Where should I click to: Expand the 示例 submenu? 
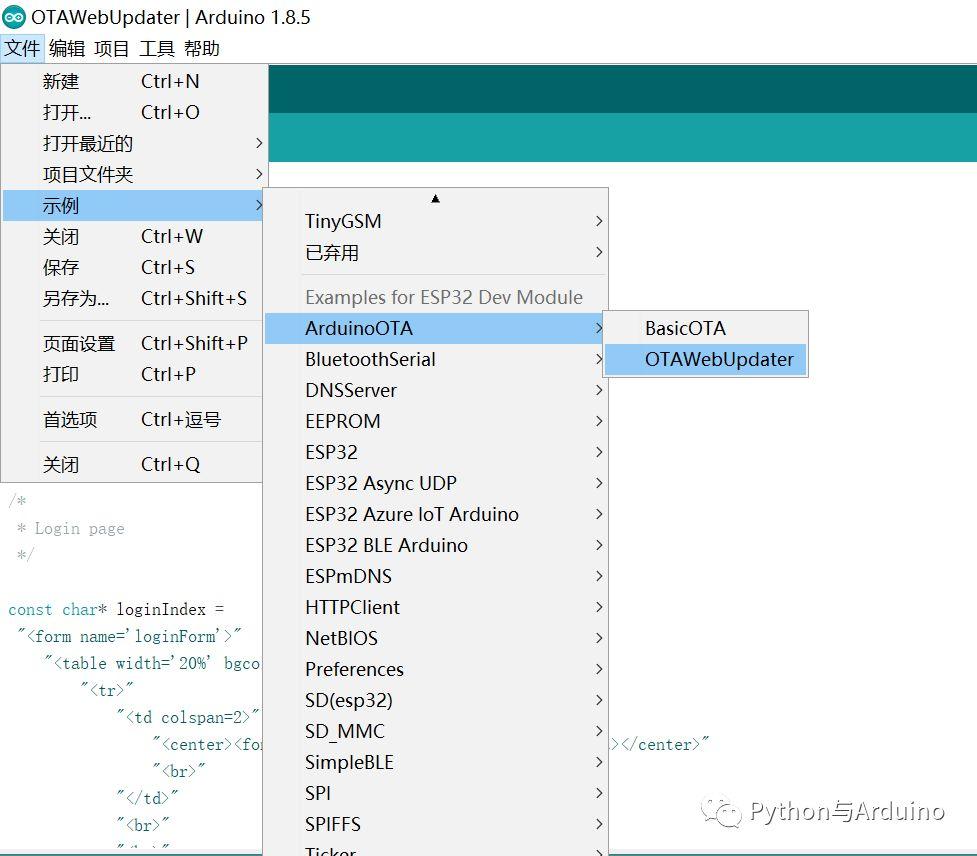pyautogui.click(x=133, y=206)
